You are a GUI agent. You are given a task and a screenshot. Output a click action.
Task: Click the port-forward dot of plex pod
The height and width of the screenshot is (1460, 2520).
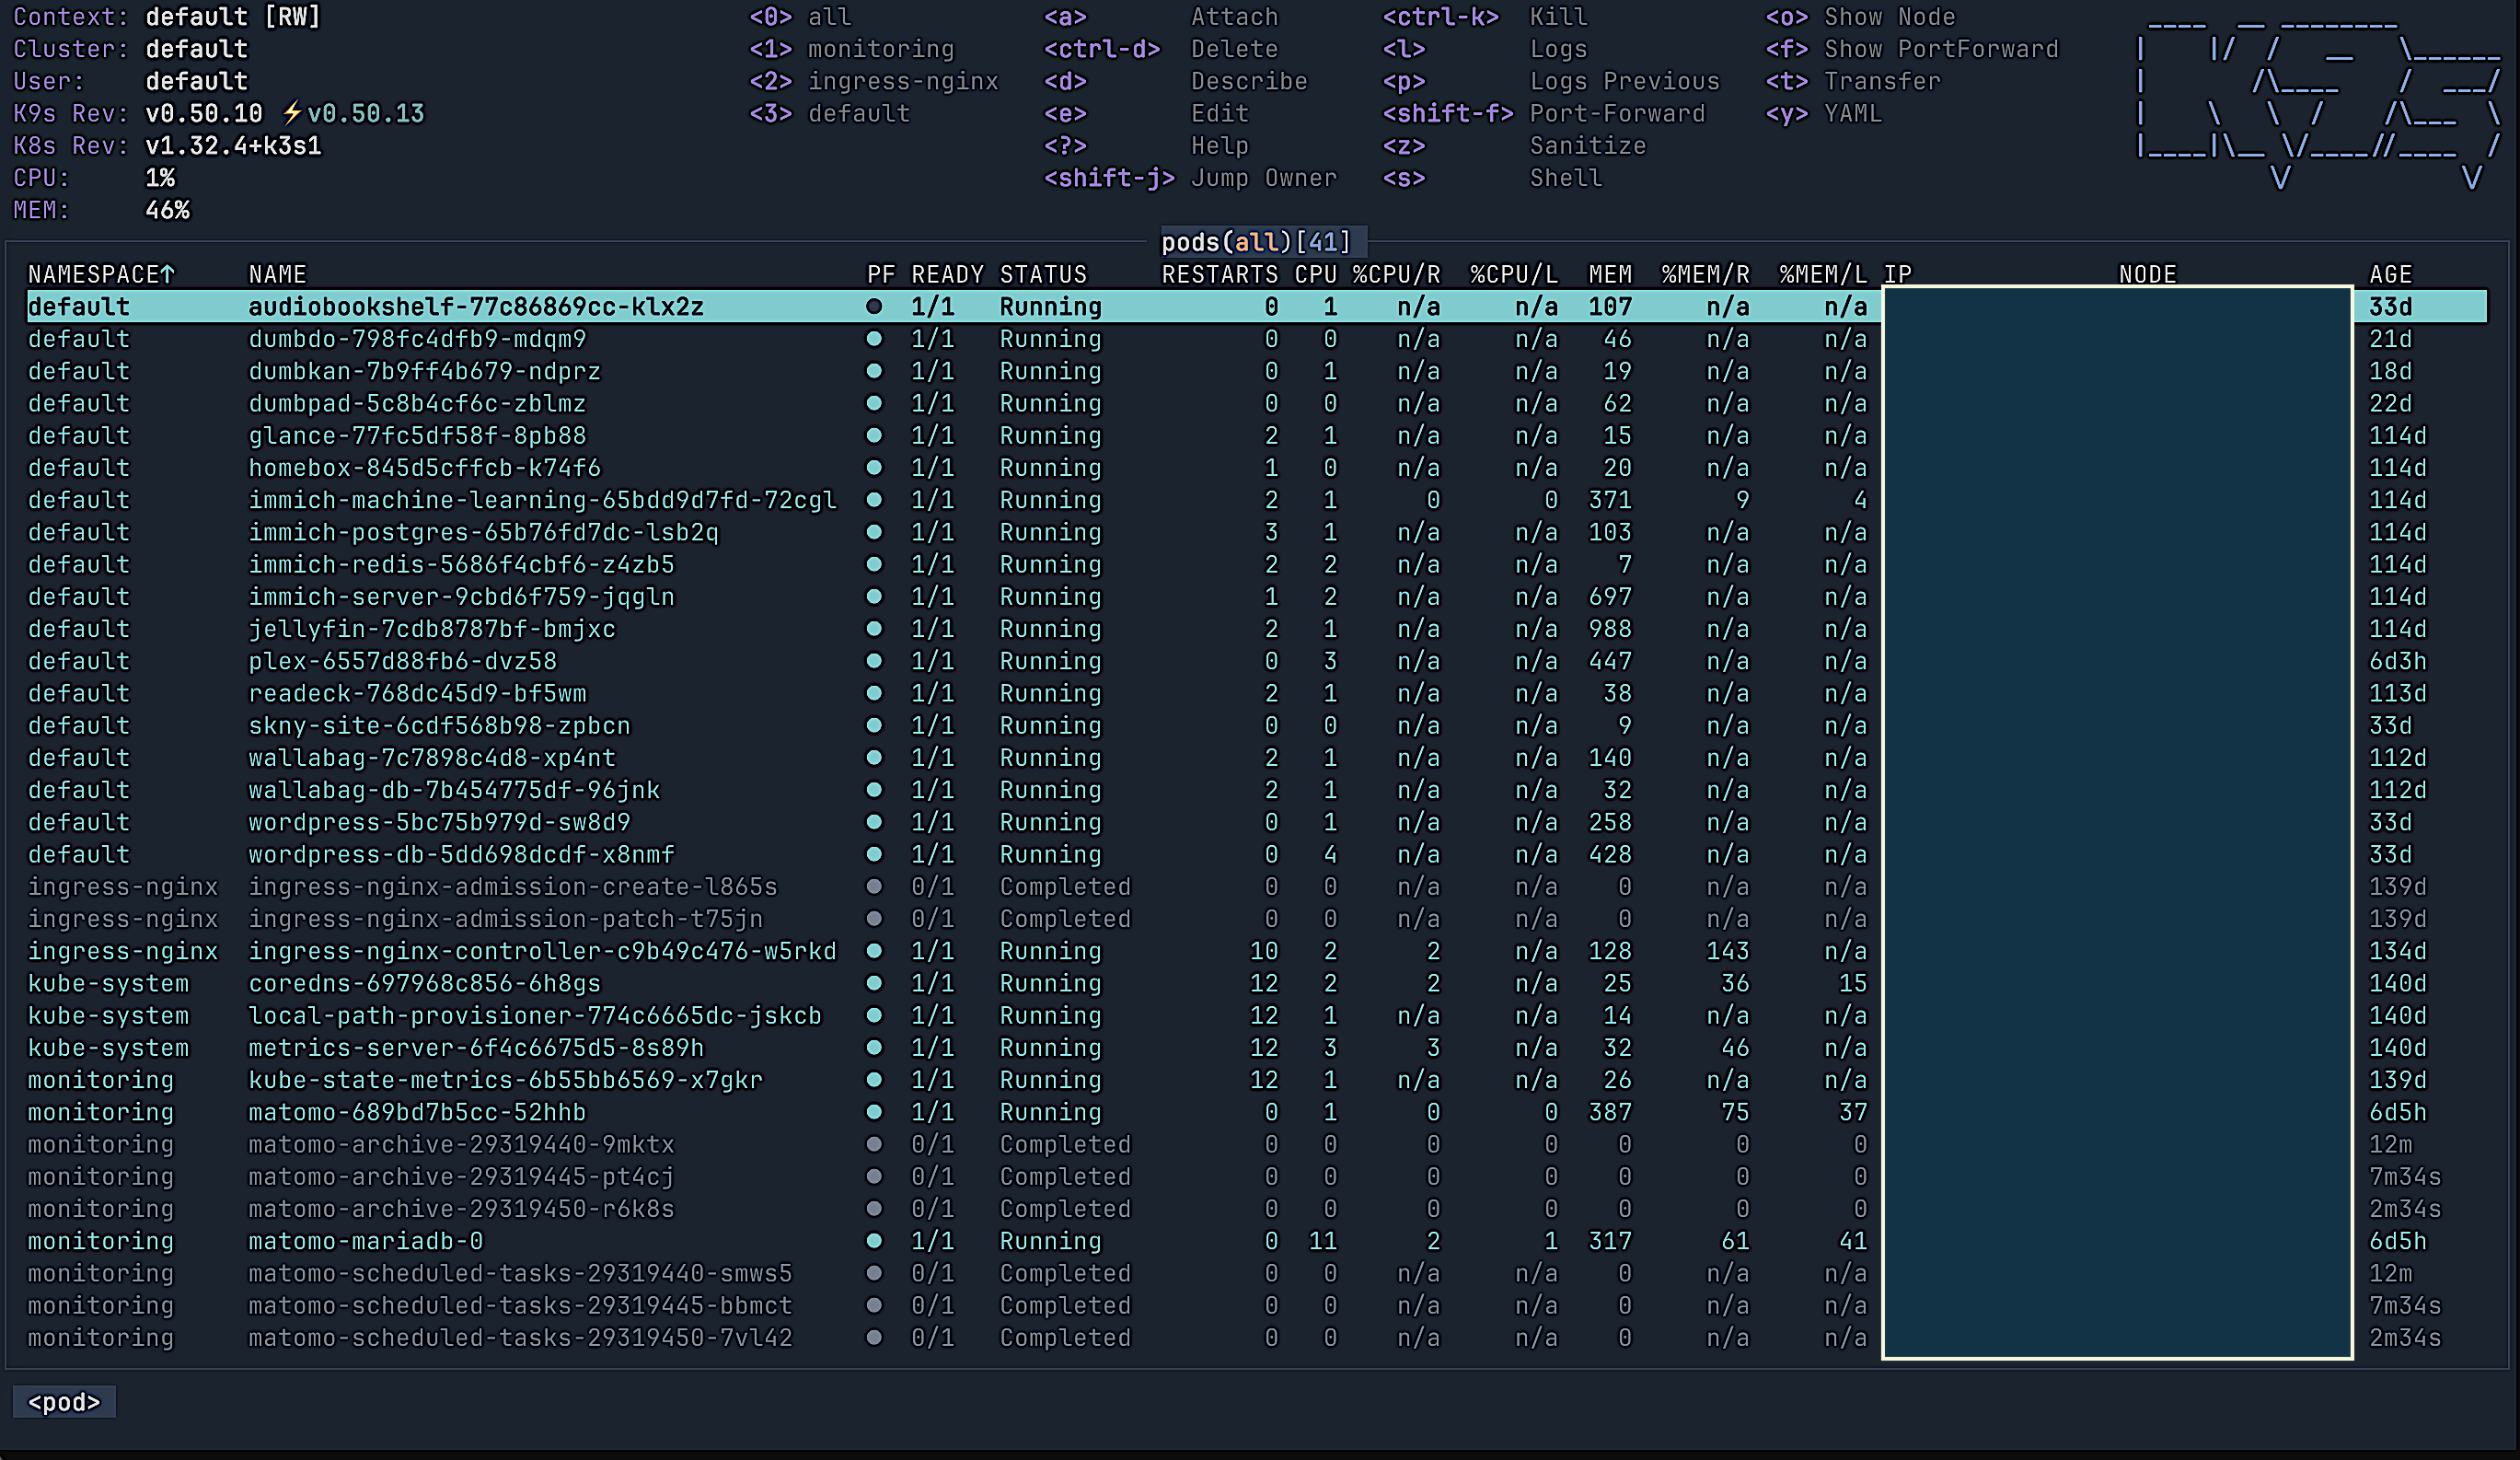(874, 661)
